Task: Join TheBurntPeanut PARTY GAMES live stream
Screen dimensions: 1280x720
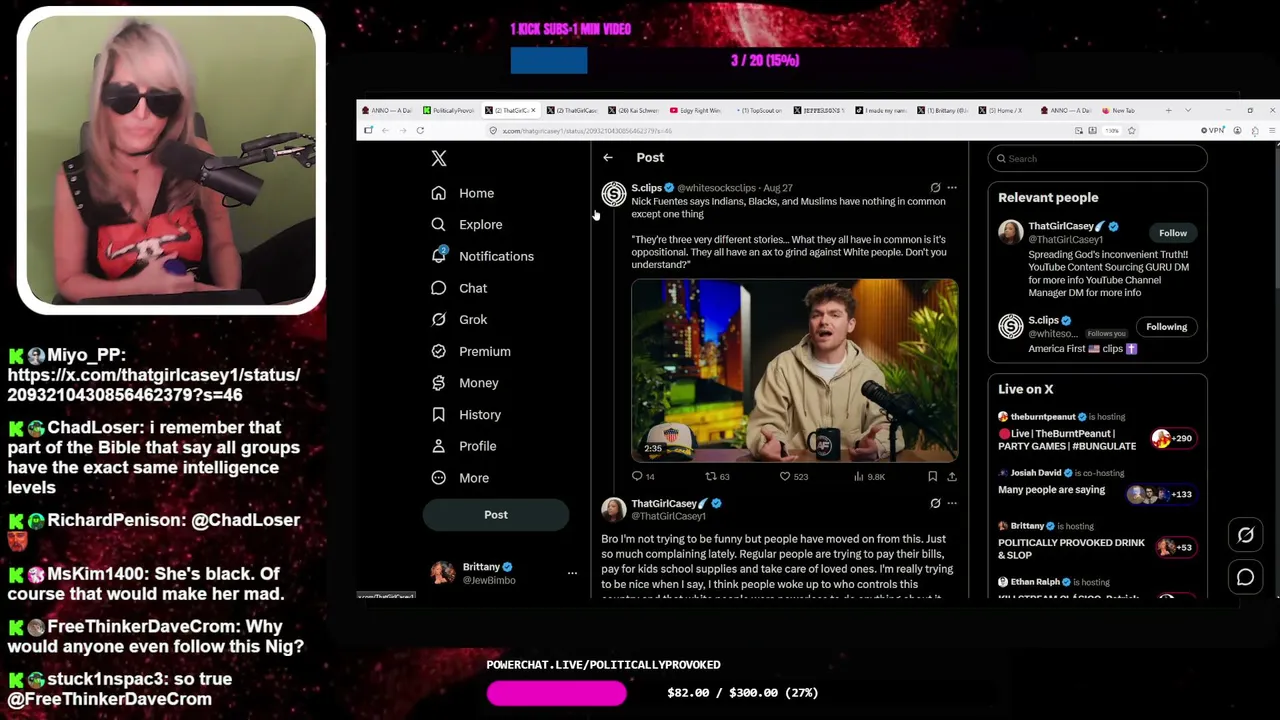Action: click(1067, 440)
